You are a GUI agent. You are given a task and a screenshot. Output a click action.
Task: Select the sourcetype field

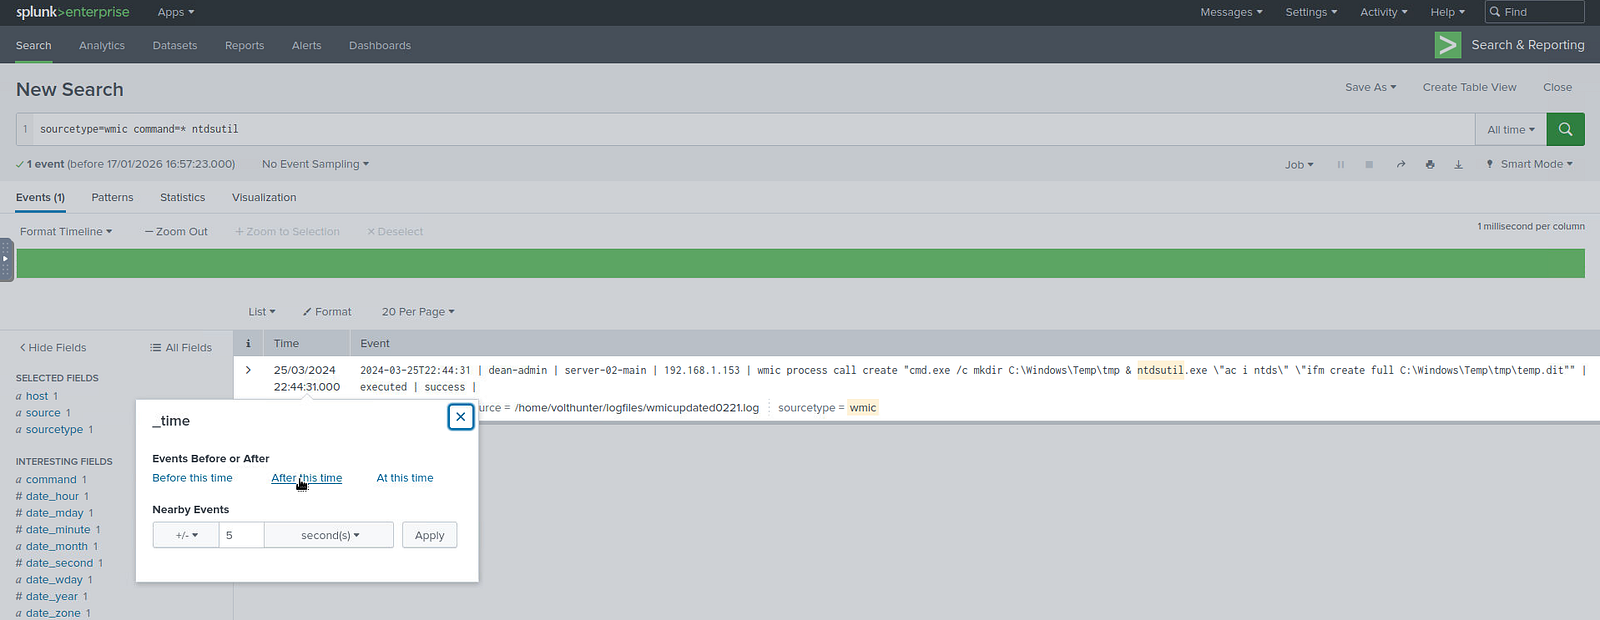tap(55, 429)
